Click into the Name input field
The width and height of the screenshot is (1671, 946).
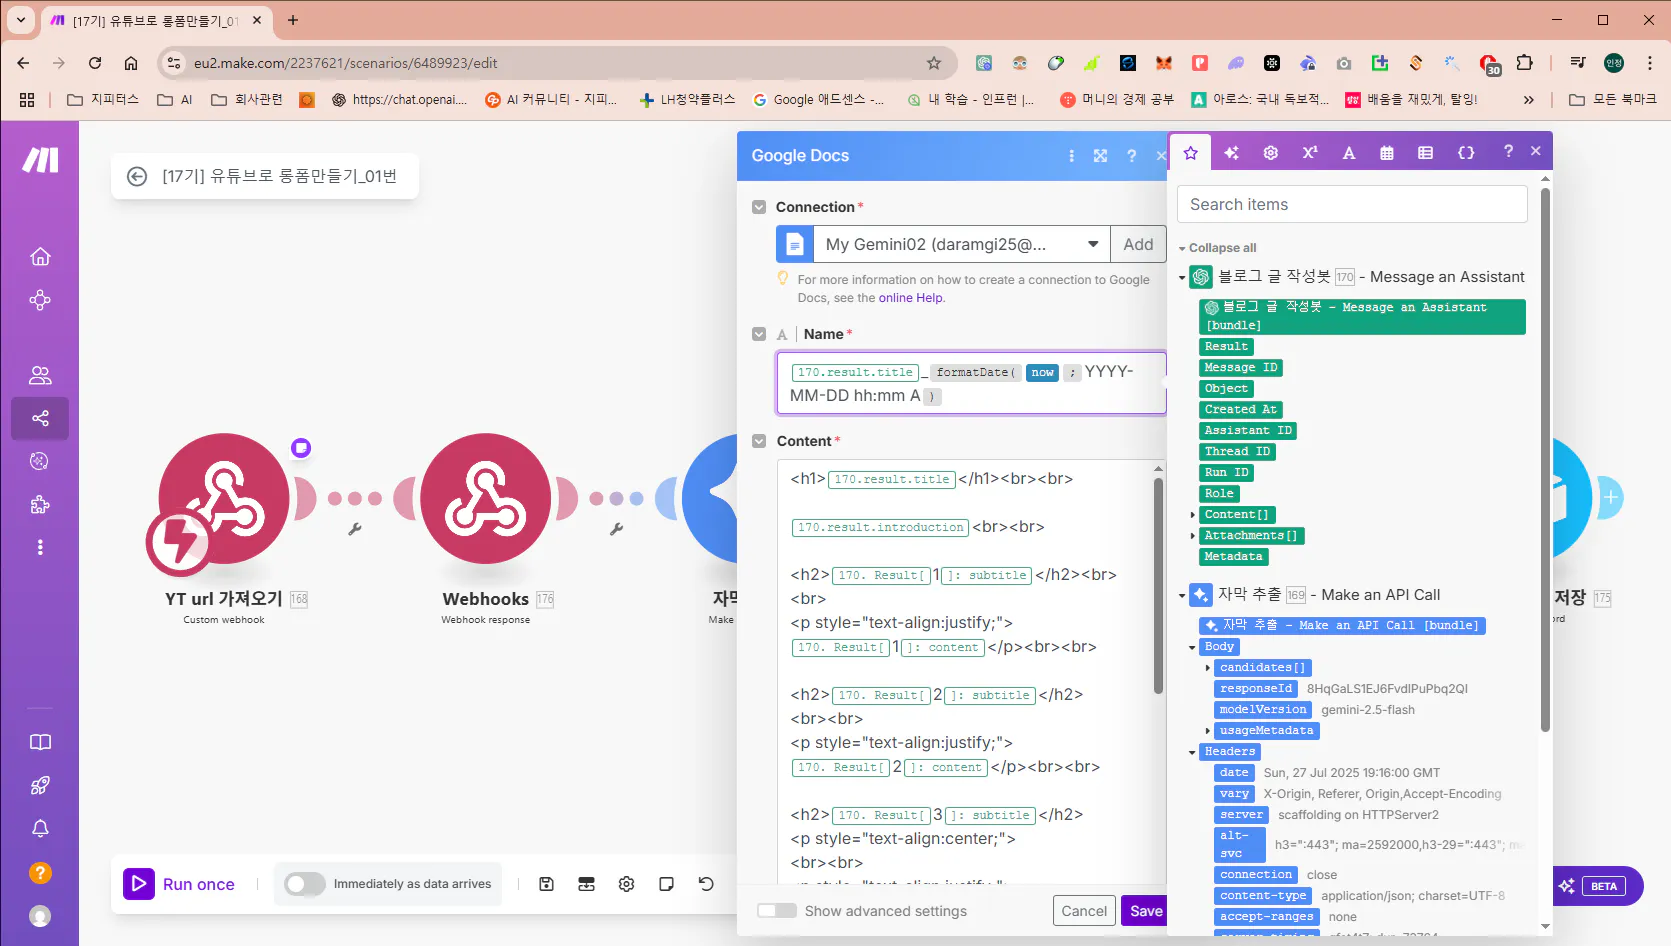coord(971,383)
